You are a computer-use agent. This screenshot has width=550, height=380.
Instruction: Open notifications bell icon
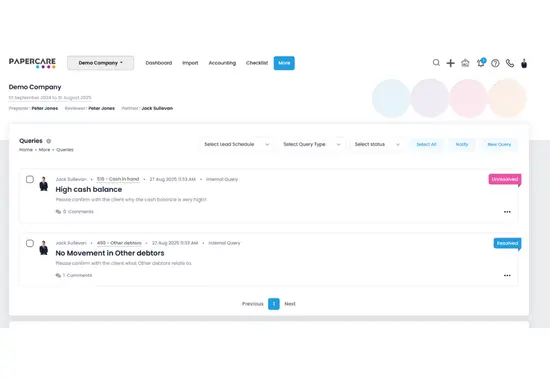click(481, 63)
